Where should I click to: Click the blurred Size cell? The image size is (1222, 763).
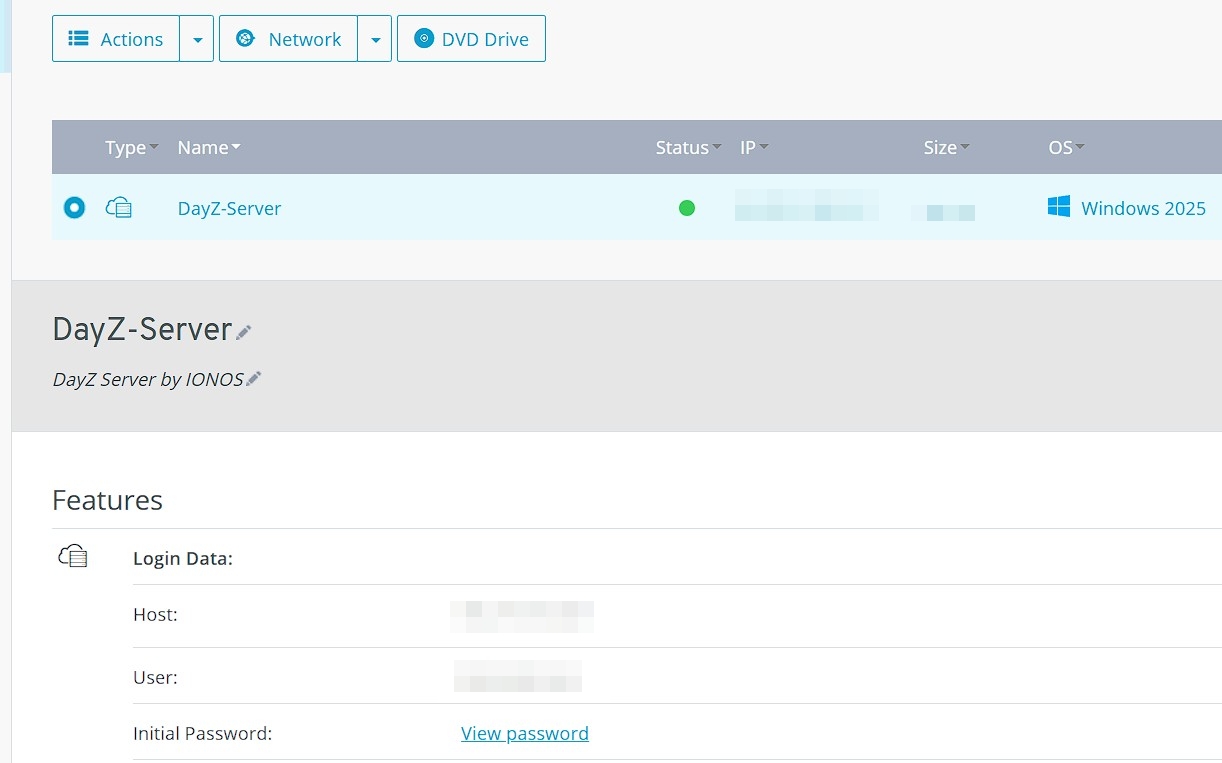pos(943,212)
